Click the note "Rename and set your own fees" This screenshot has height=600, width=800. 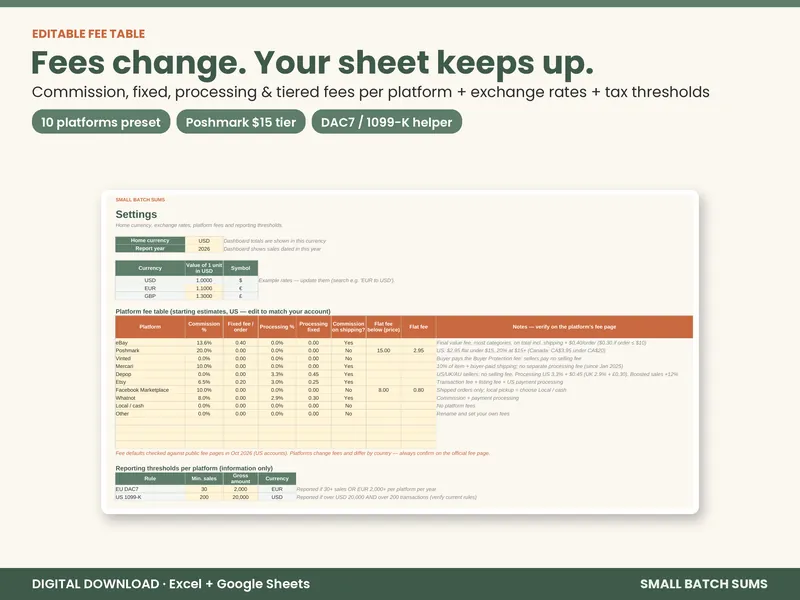[x=473, y=414]
